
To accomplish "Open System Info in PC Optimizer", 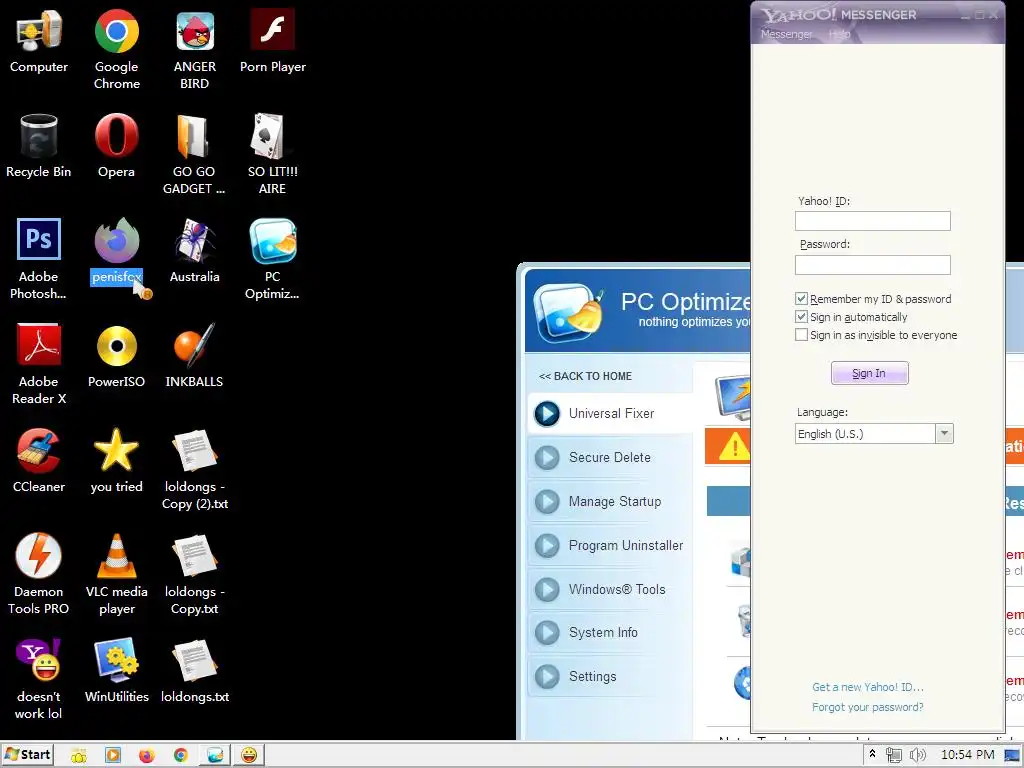I will [610, 632].
